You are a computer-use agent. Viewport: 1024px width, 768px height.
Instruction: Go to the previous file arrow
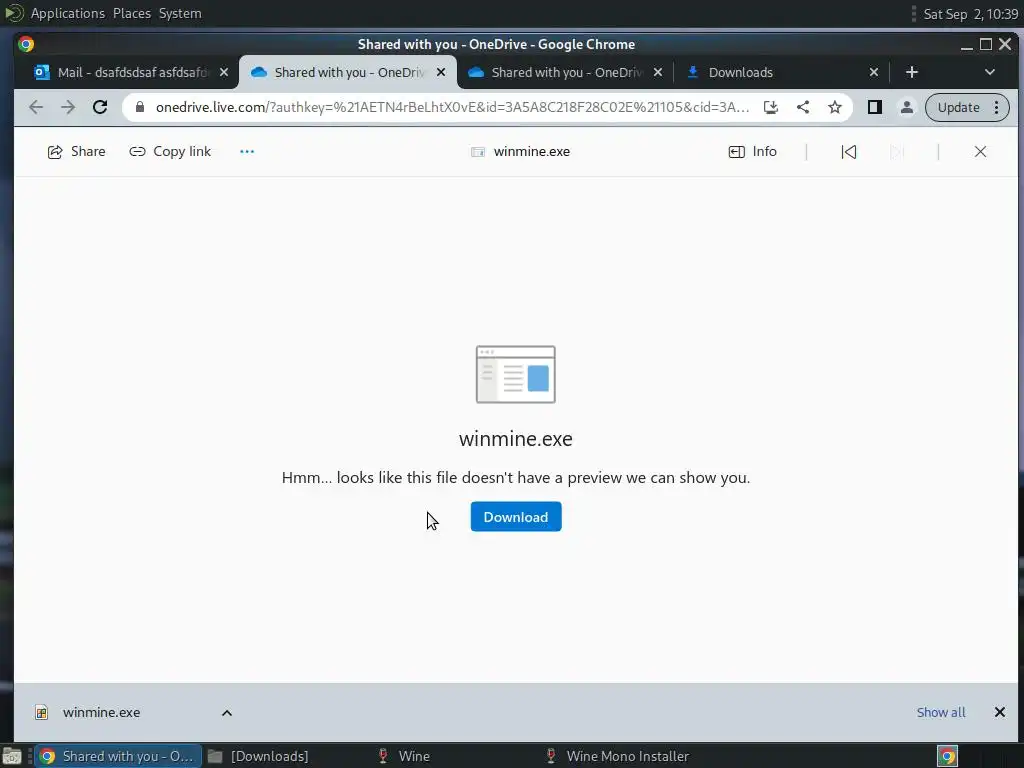pos(848,152)
